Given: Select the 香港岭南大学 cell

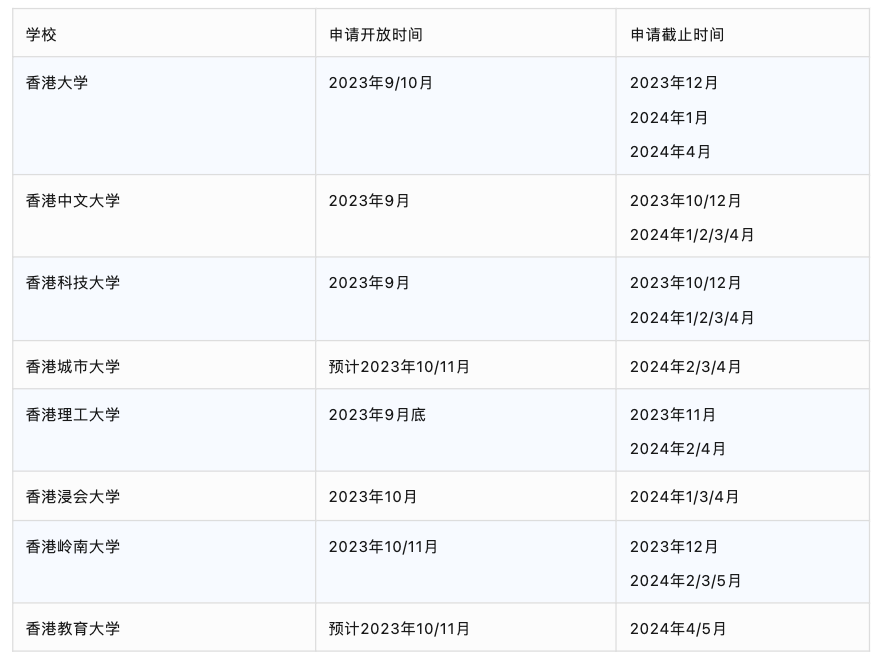Looking at the screenshot, I should tap(73, 547).
